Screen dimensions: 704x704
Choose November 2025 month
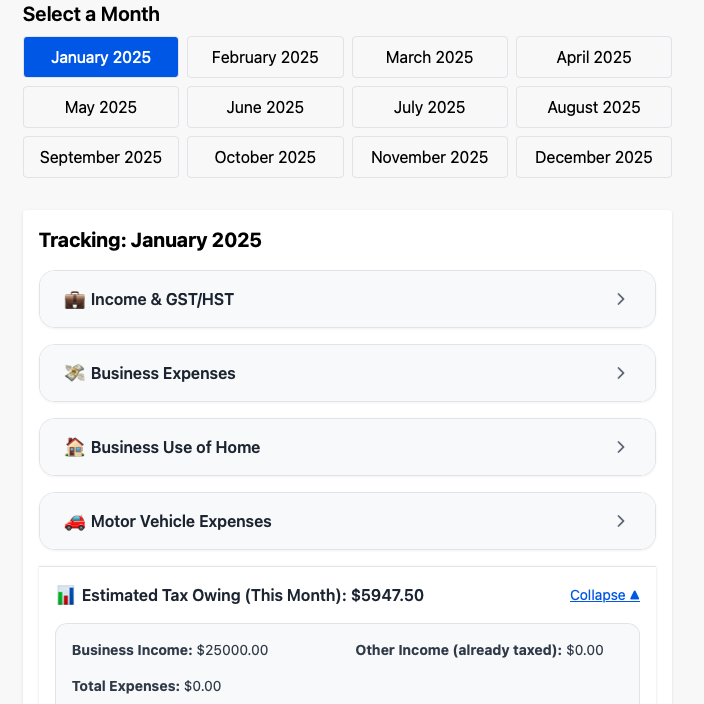pyautogui.click(x=430, y=157)
